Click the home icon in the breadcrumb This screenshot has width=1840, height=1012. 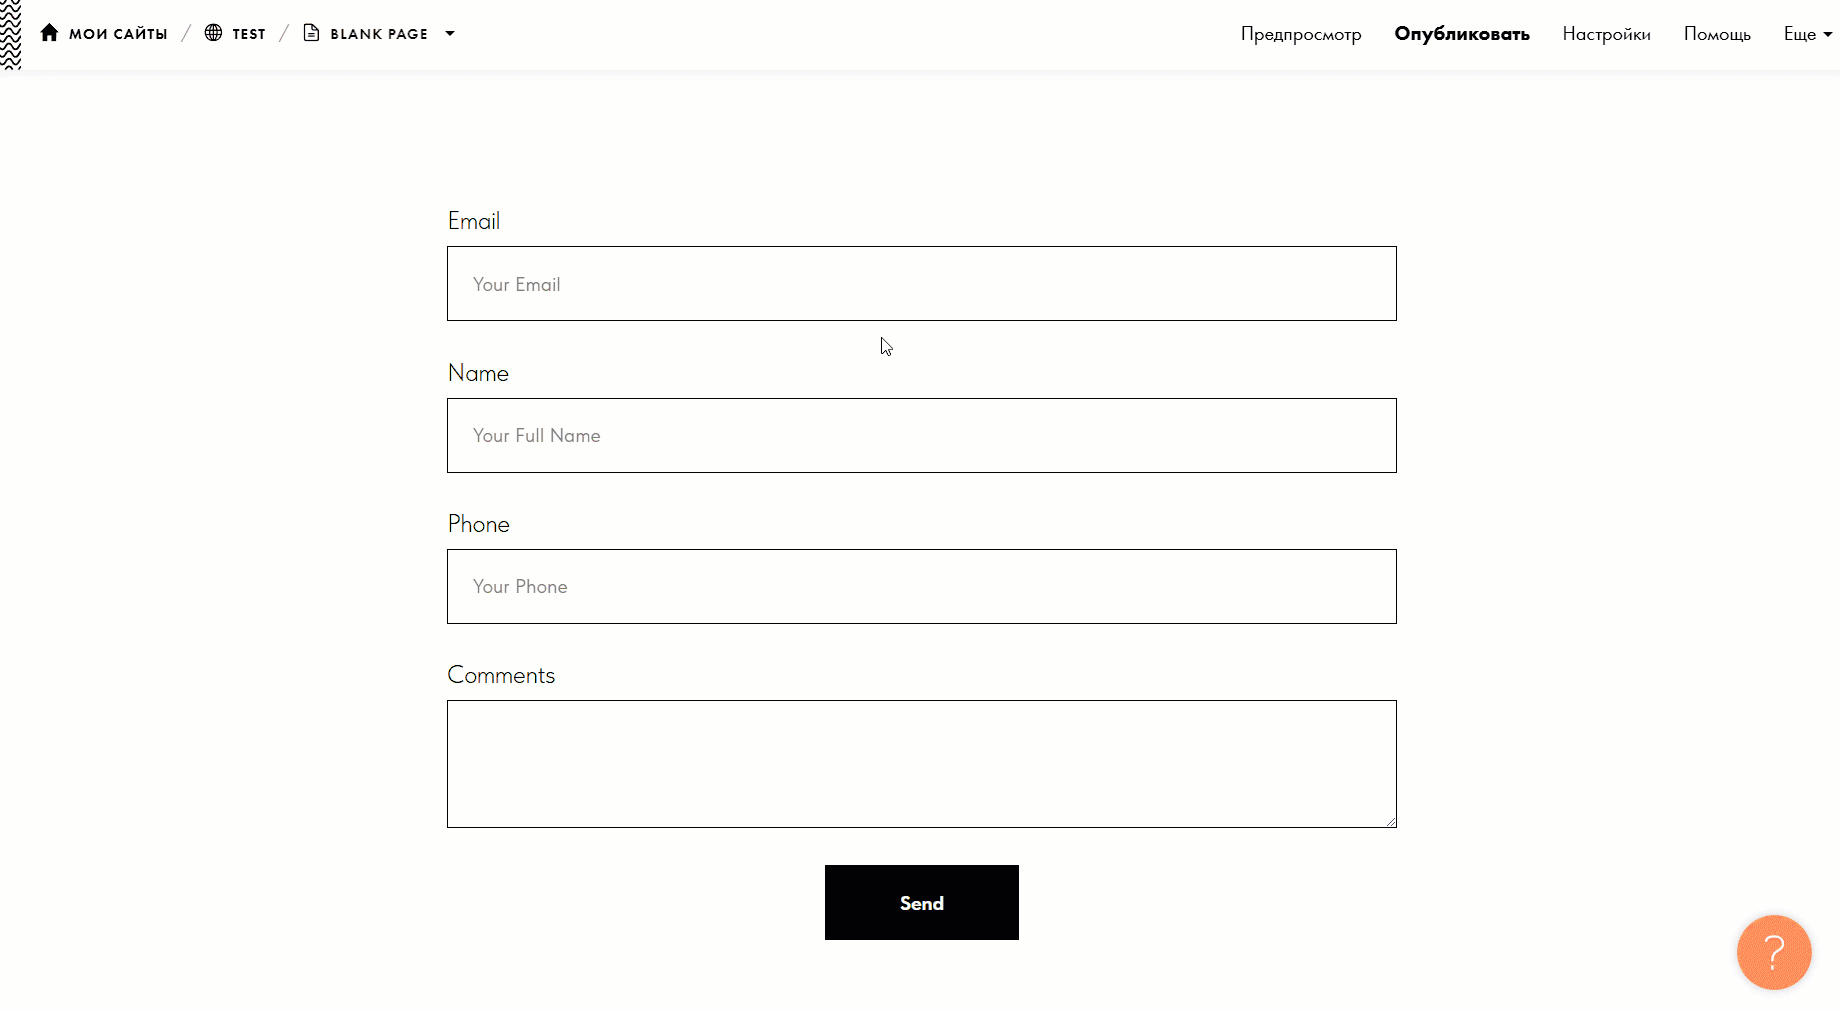[49, 32]
